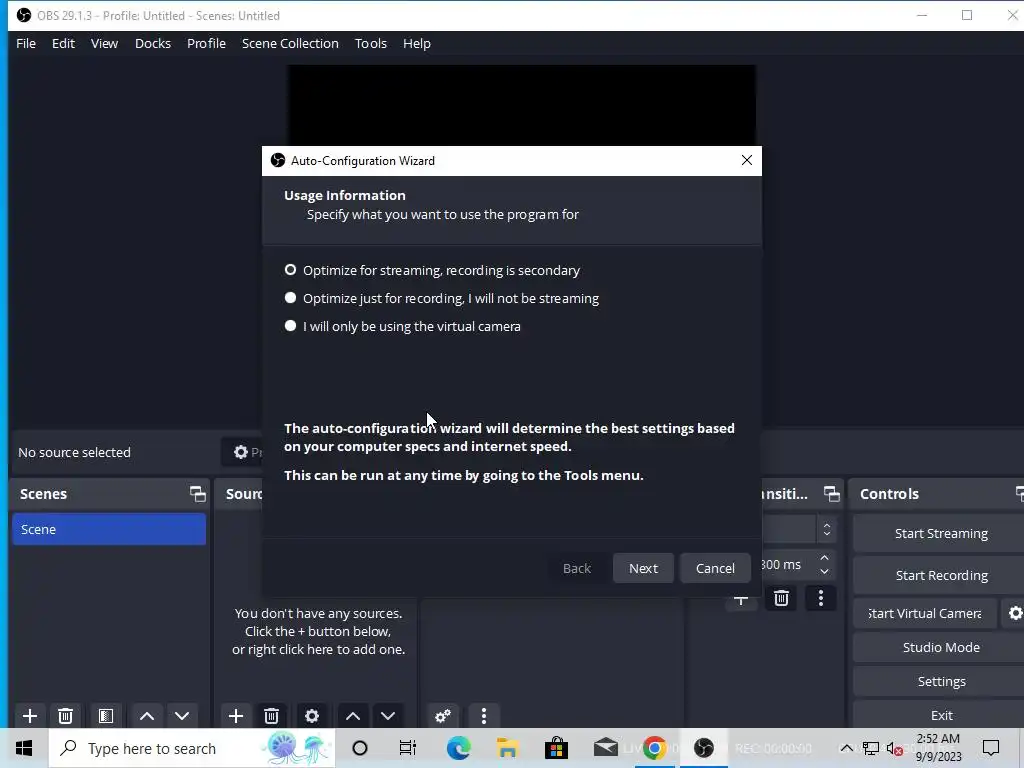This screenshot has height=768, width=1024.
Task: Click the taskbar search box
Action: [x=192, y=748]
